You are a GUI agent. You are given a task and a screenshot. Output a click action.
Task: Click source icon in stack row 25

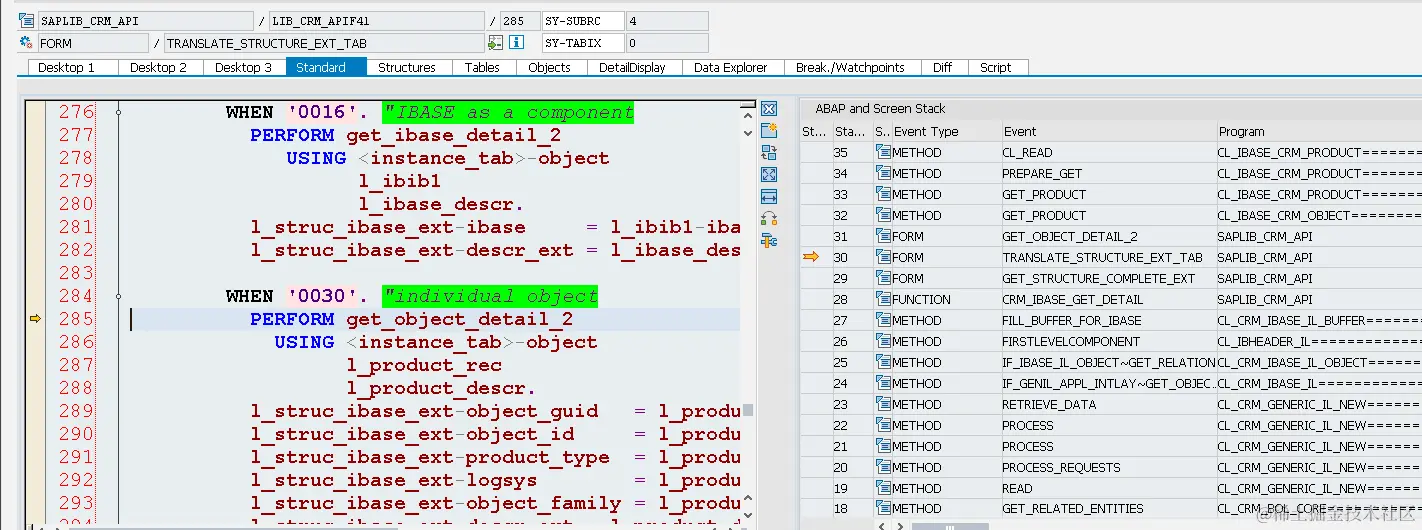pyautogui.click(x=882, y=363)
